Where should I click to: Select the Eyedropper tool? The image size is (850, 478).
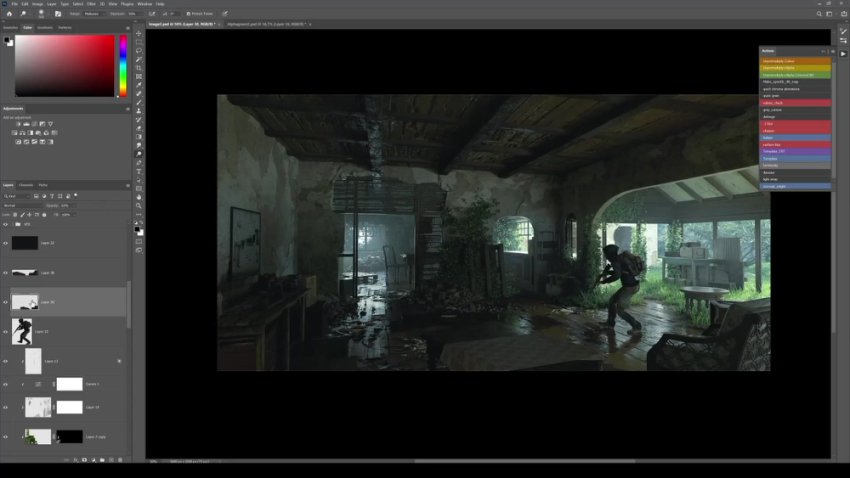139,85
